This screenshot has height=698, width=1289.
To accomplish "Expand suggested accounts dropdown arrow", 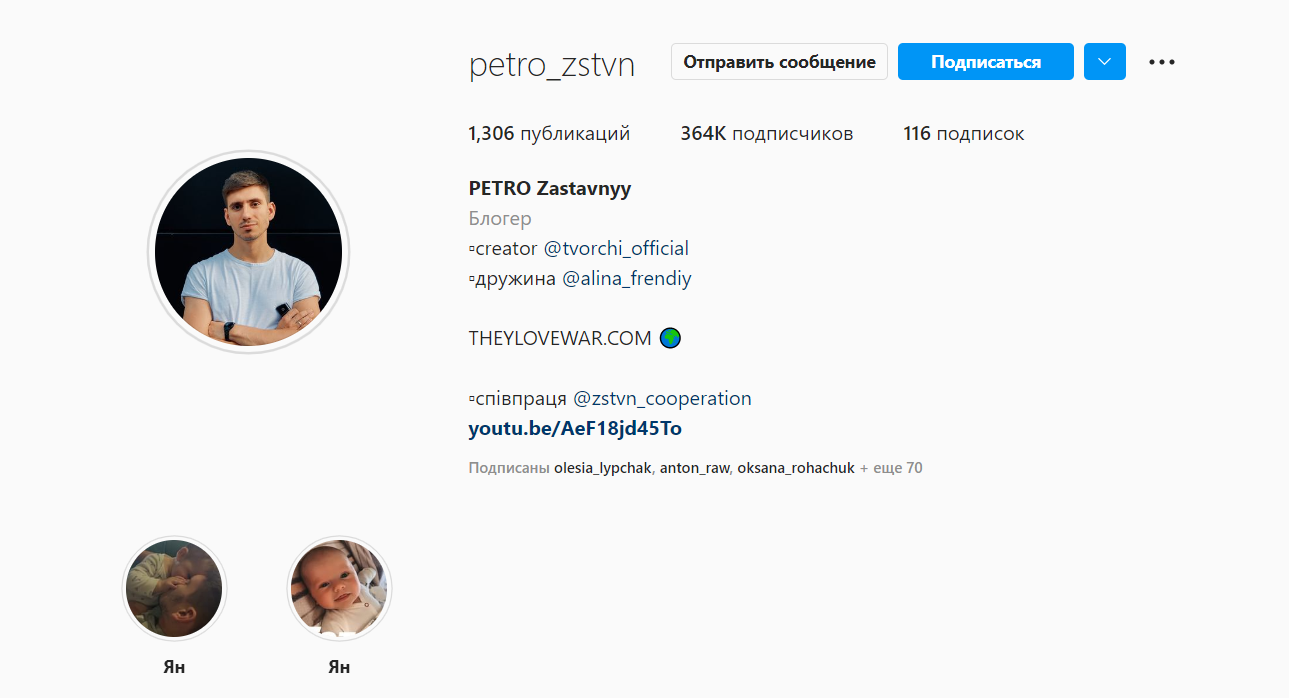I will click(1105, 62).
